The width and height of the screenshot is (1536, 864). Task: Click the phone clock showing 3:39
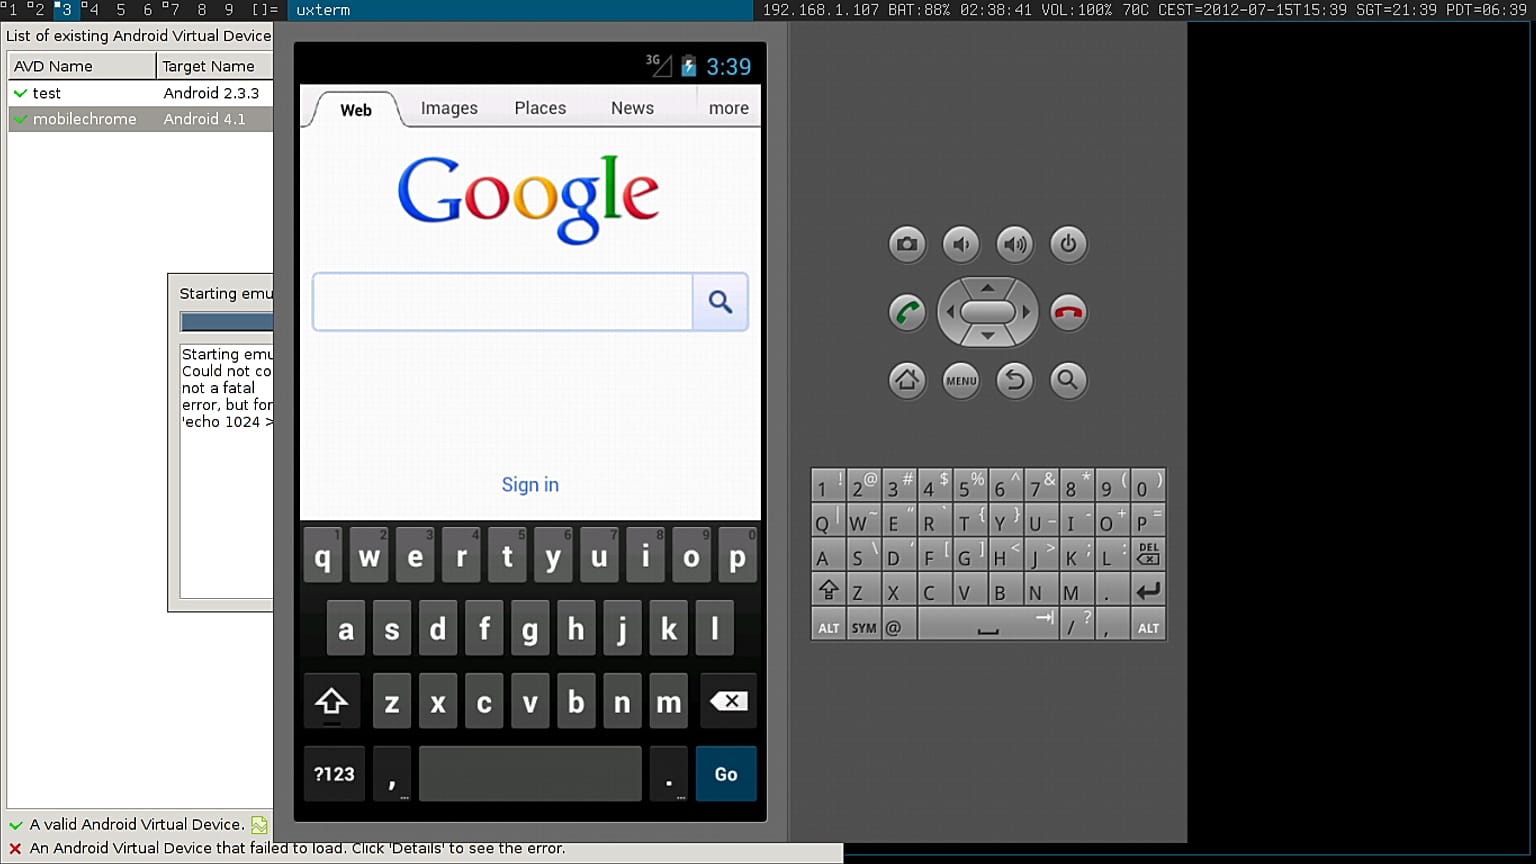pos(728,66)
